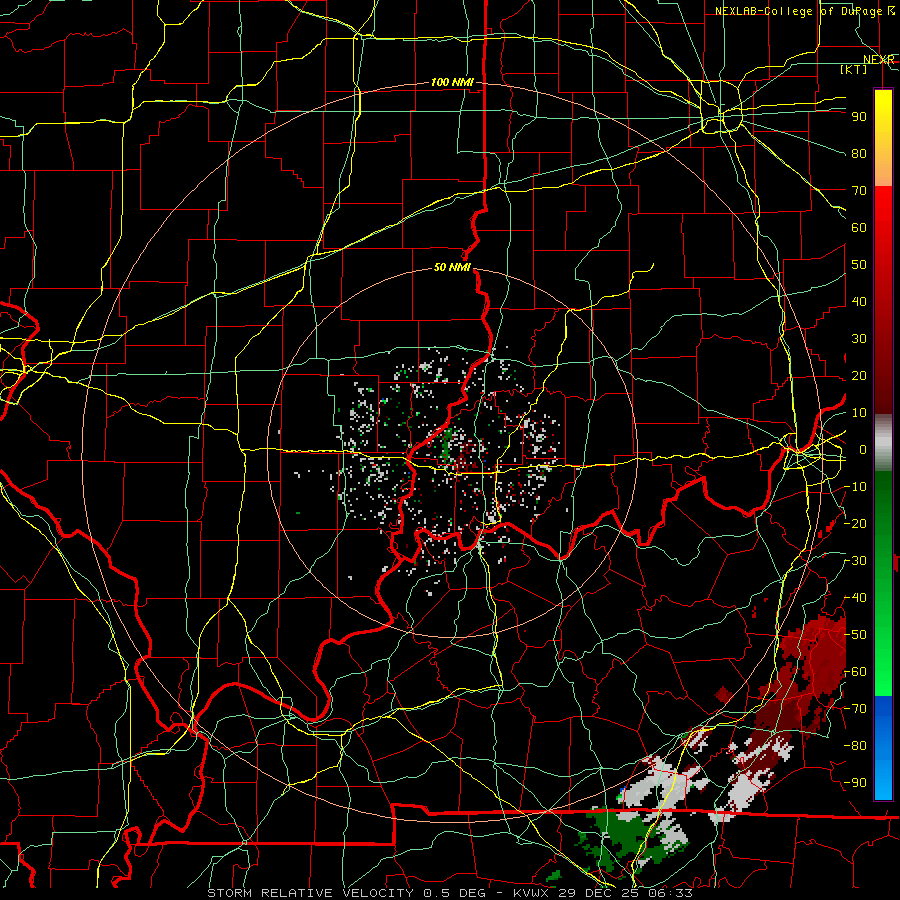Click the 20 value on velocity scale
Image resolution: width=900 pixels, height=900 pixels.
[x=859, y=375]
